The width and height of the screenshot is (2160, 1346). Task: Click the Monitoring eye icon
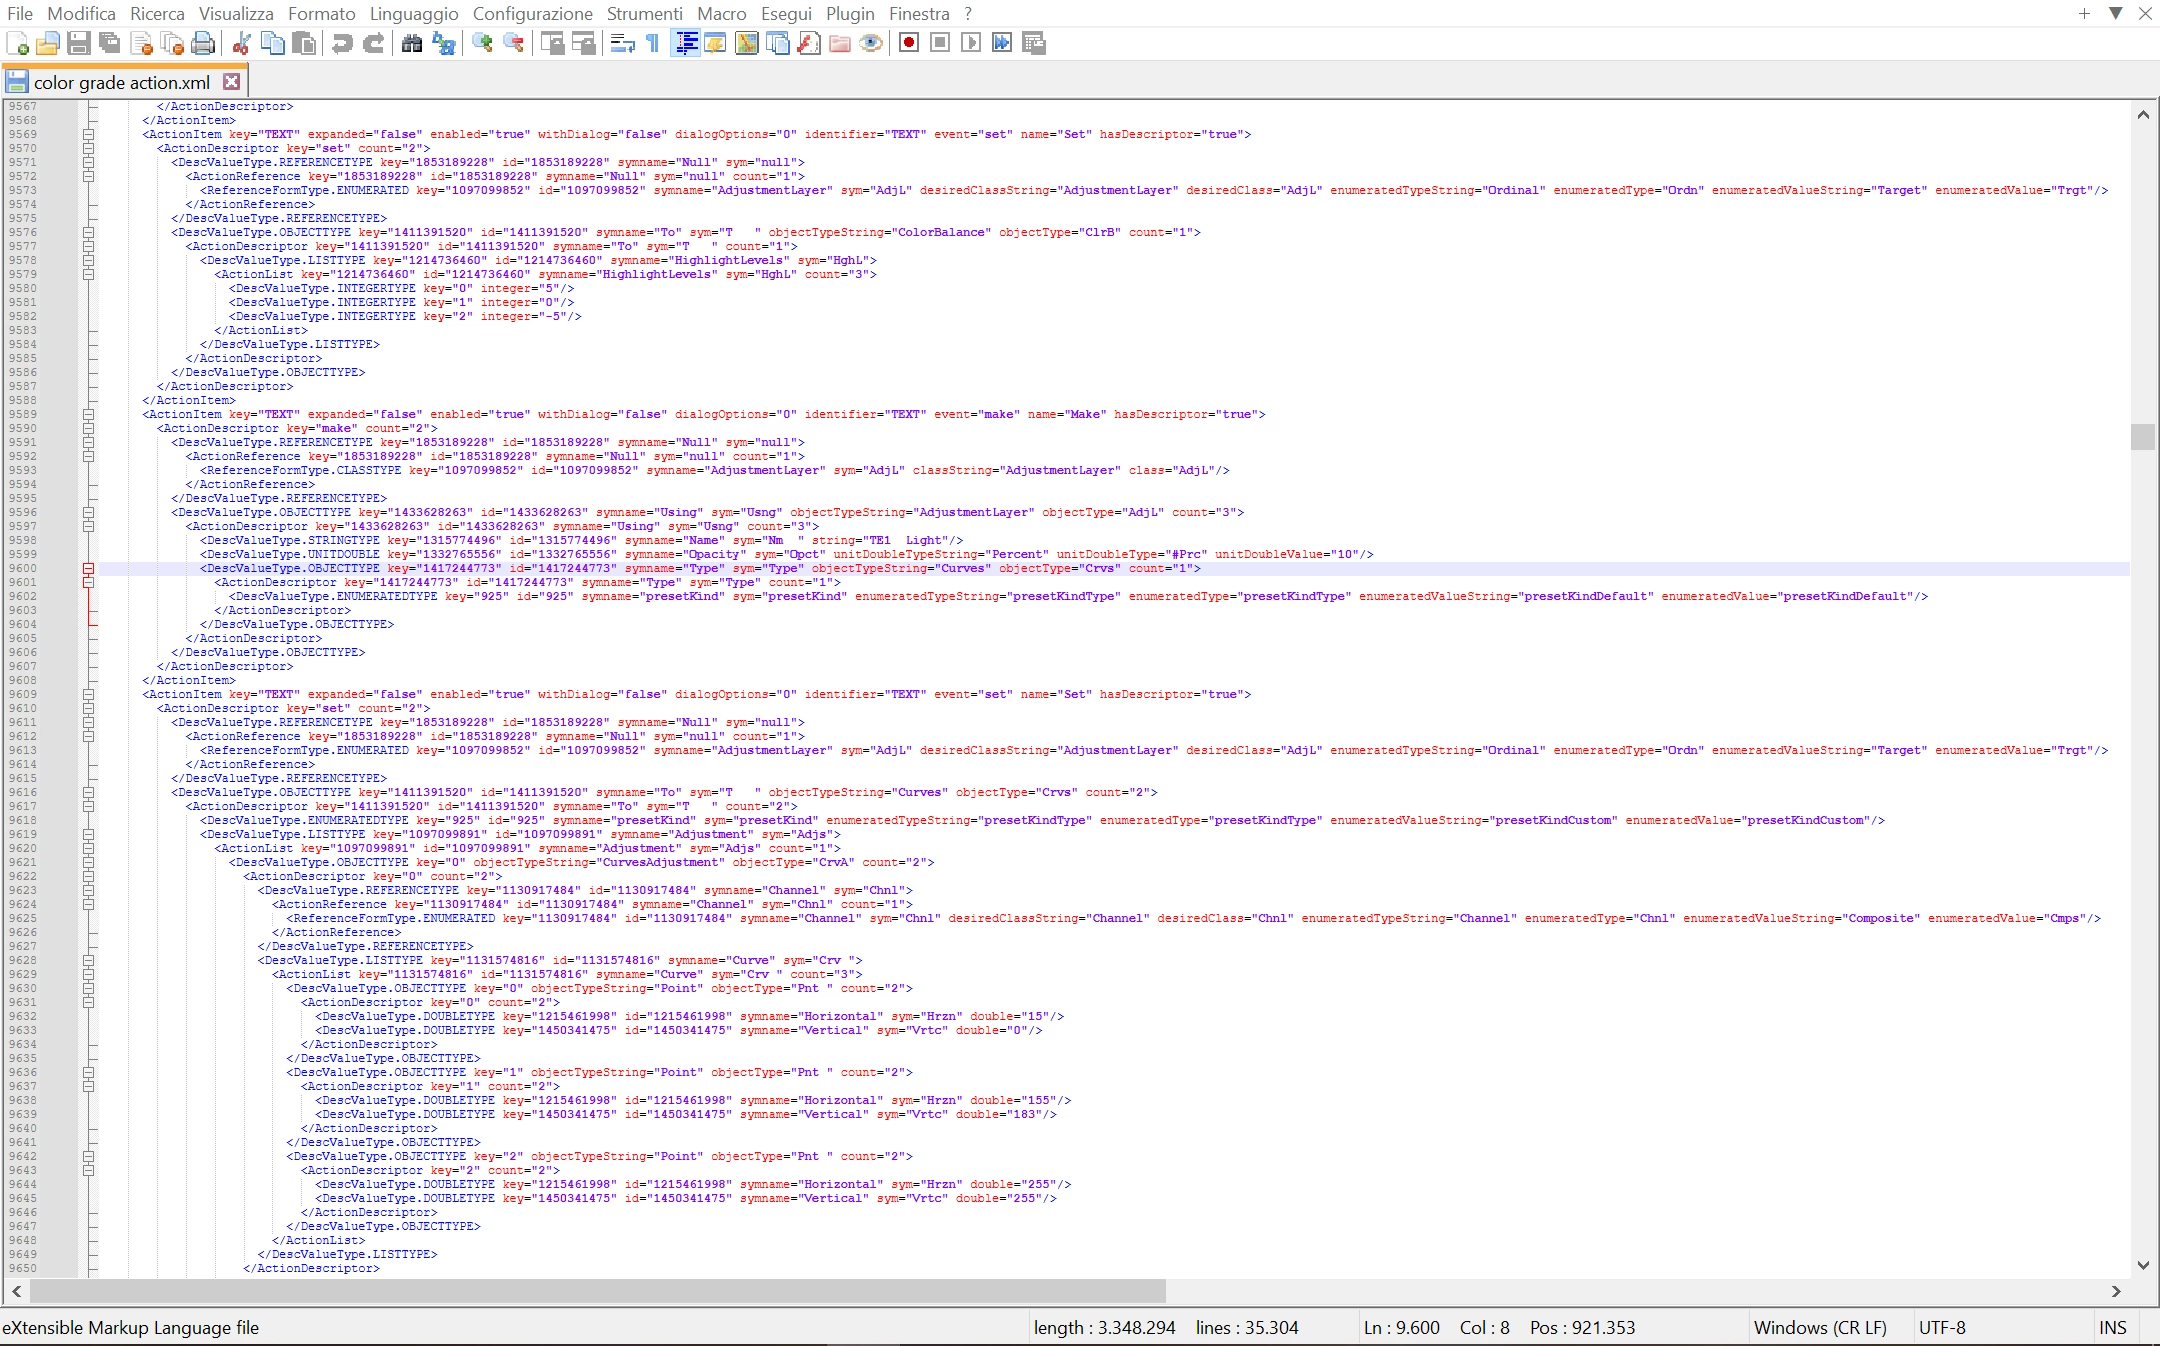pyautogui.click(x=871, y=43)
